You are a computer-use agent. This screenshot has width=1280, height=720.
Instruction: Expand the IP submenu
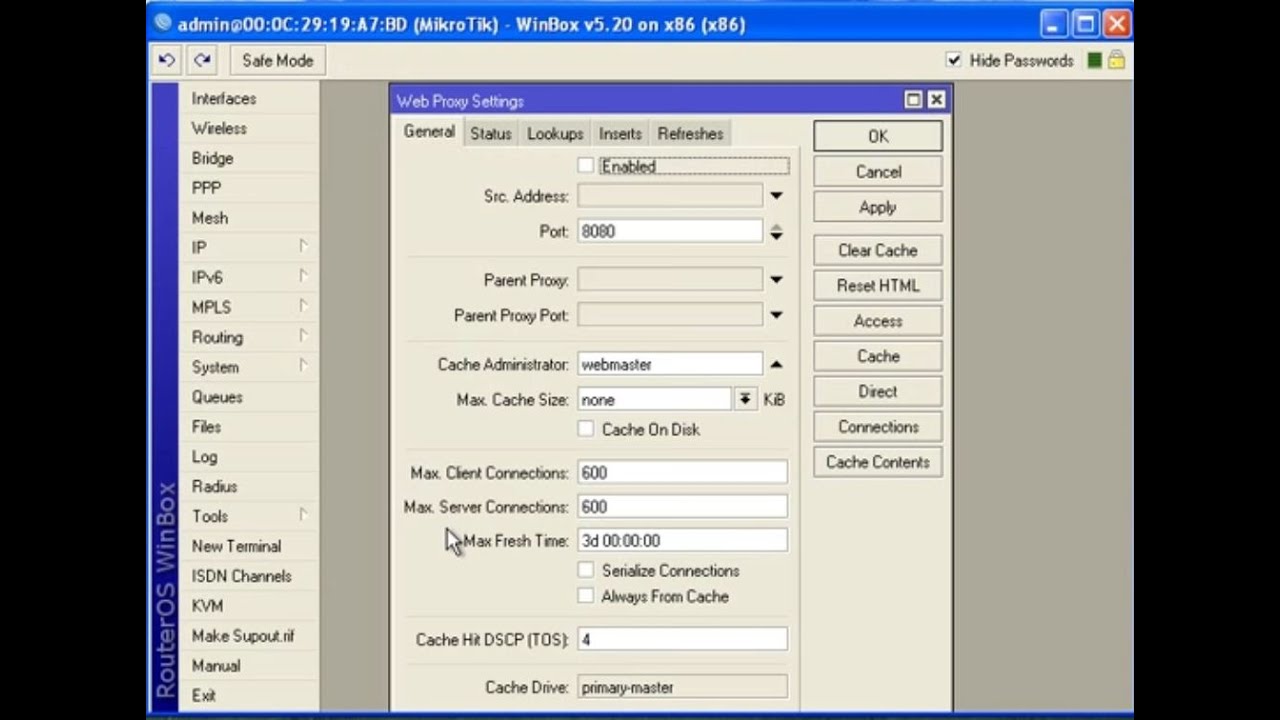point(303,247)
